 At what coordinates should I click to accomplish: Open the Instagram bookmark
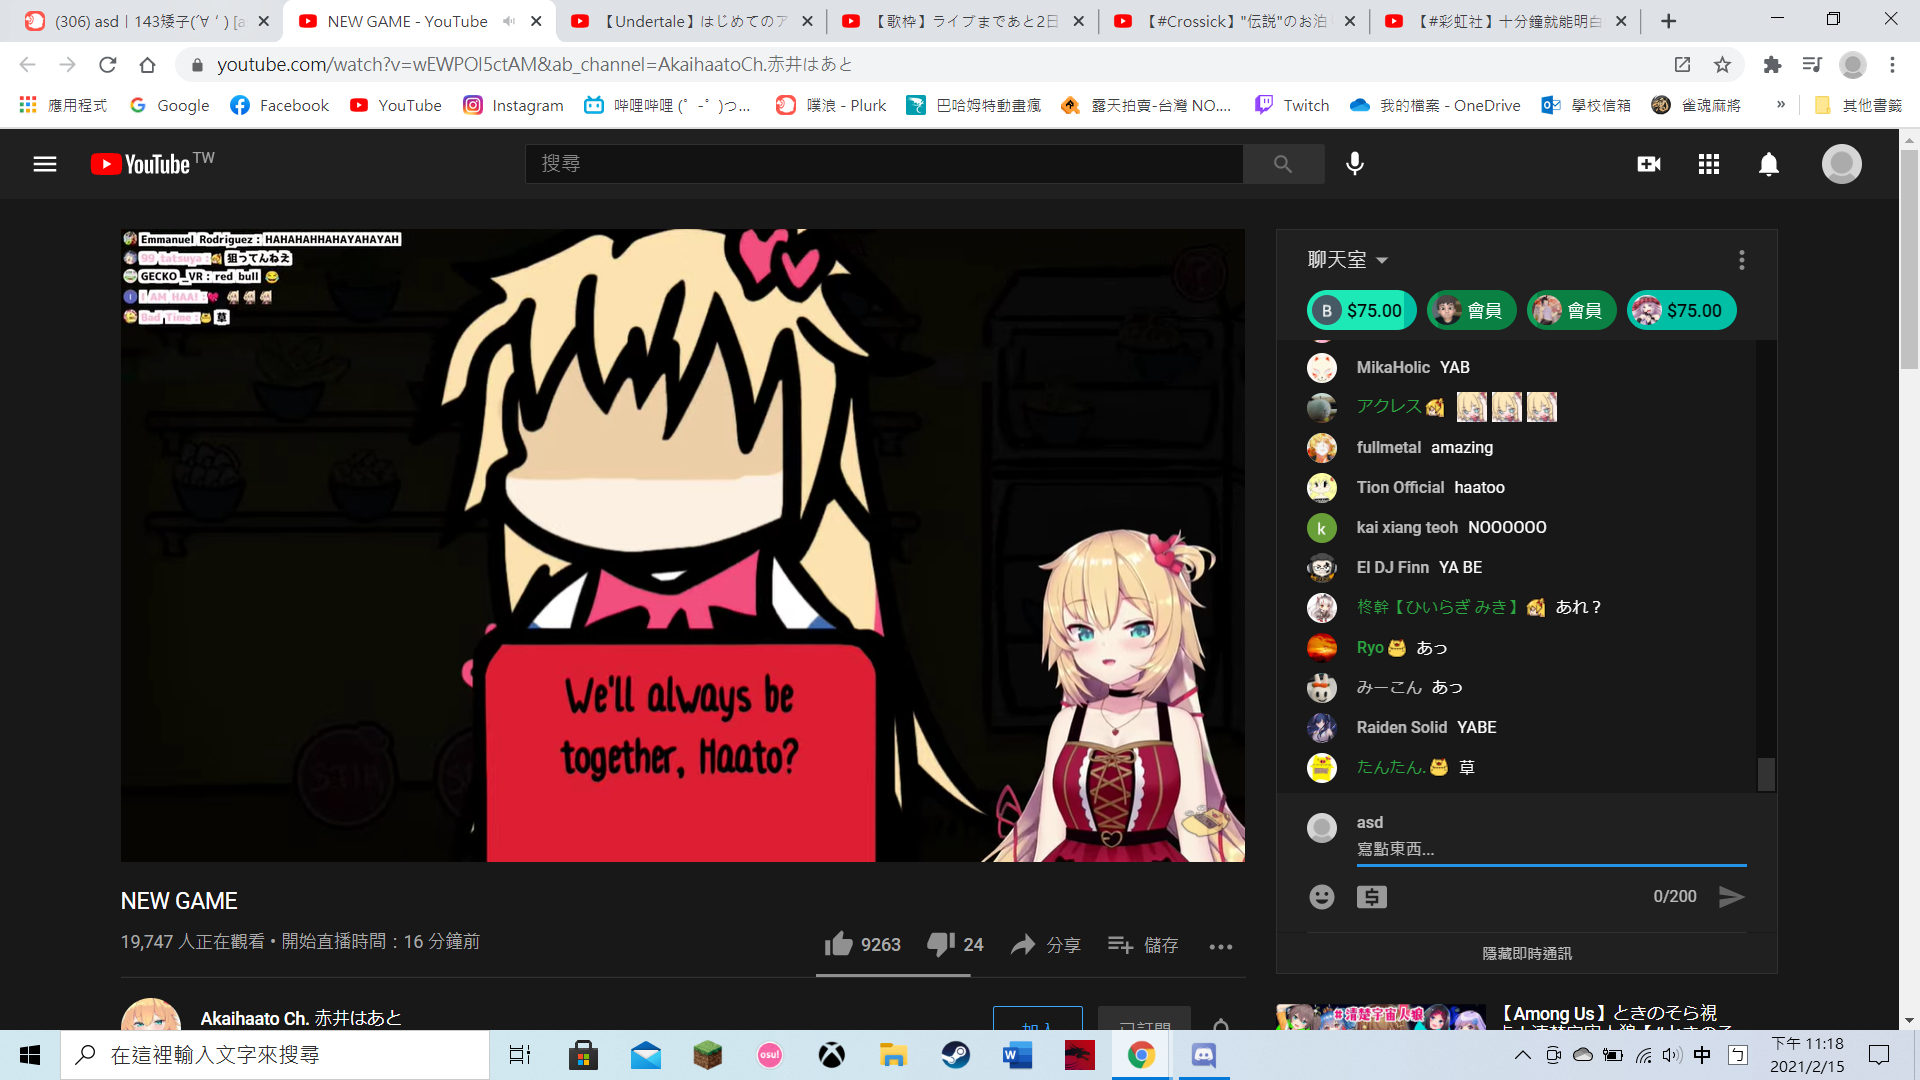tap(514, 105)
